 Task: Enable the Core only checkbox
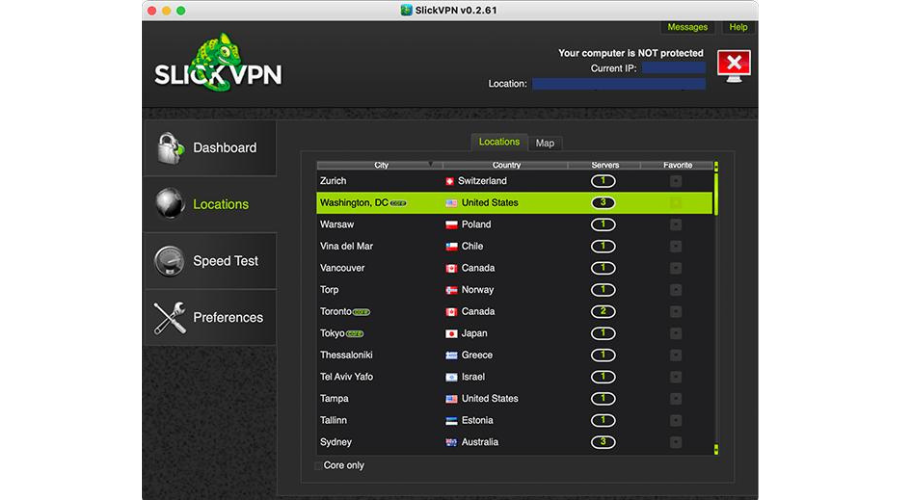319,466
